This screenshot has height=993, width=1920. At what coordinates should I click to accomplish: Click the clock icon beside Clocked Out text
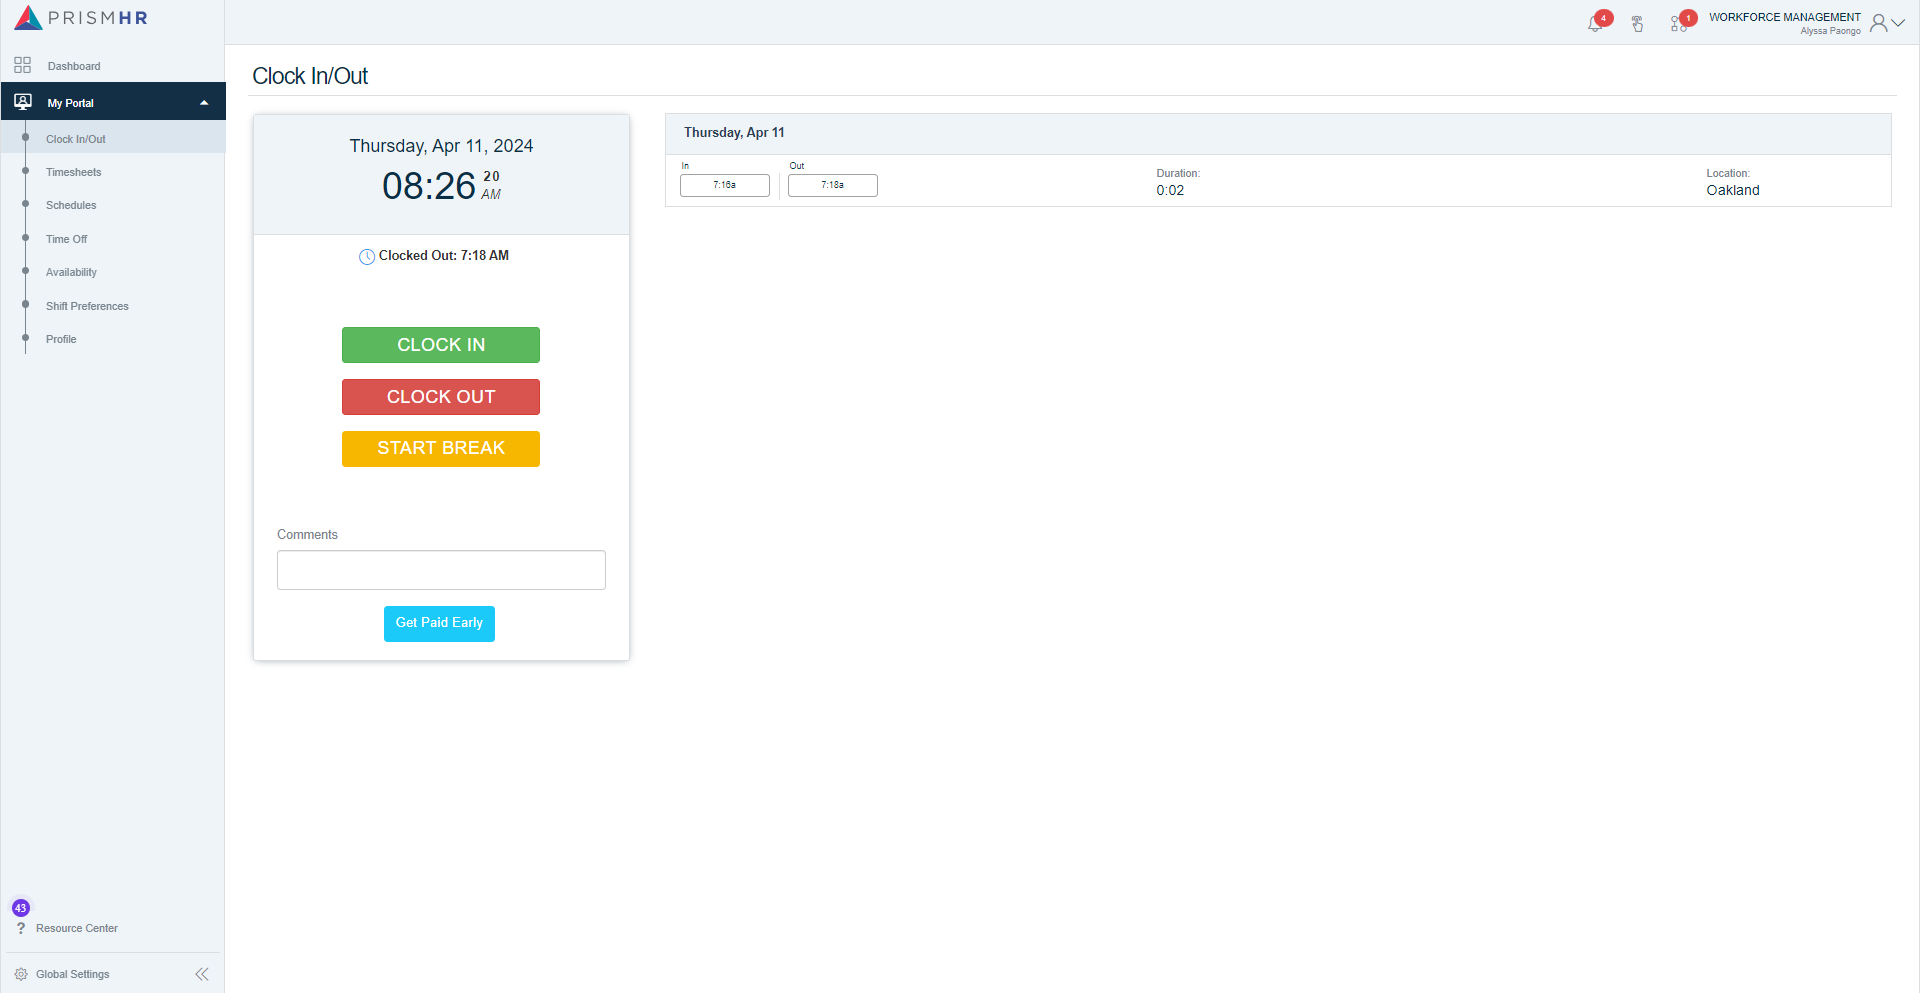(x=366, y=256)
